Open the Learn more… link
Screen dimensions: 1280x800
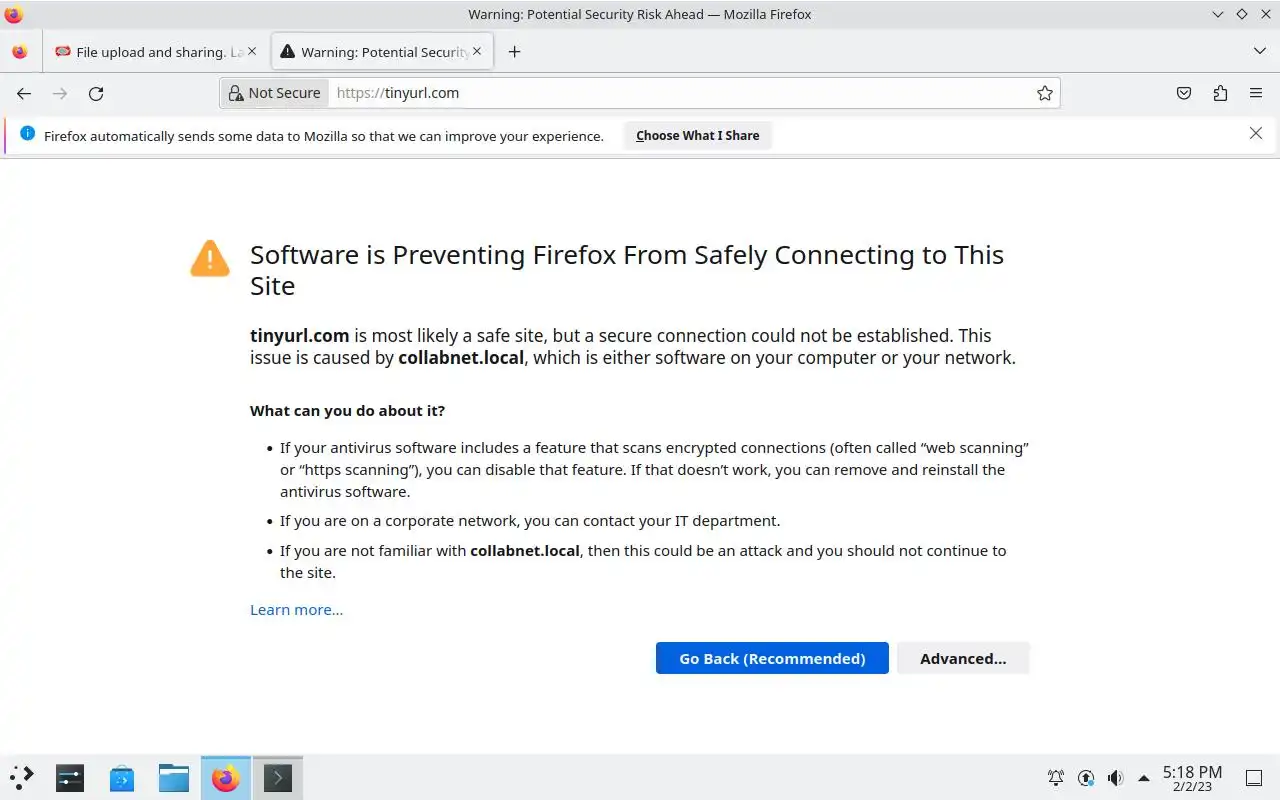click(296, 610)
